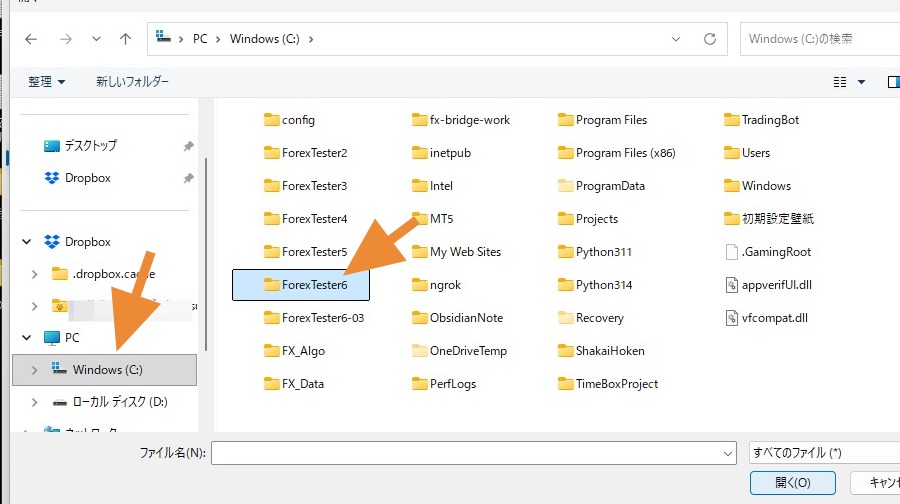Expand ローカル ディスク (D:) tree node
The image size is (900, 504).
click(34, 402)
